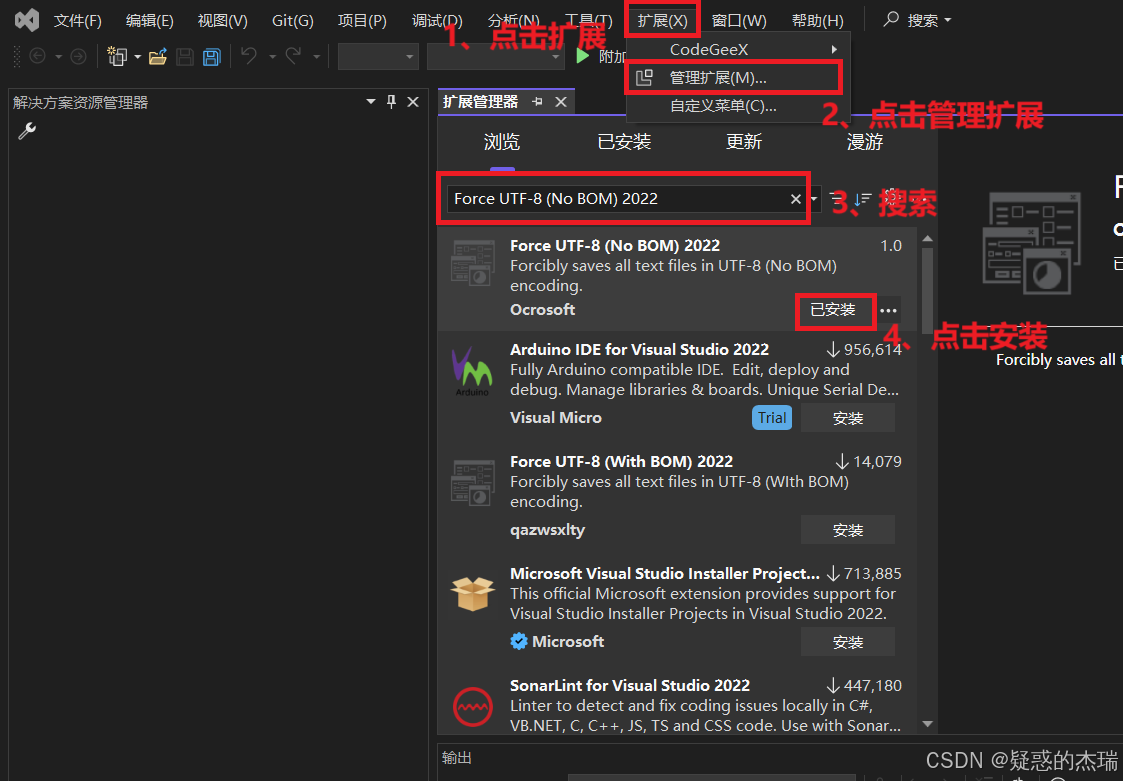This screenshot has height=781, width=1123.
Task: Click the Installer Projects box icon
Action: point(473,594)
